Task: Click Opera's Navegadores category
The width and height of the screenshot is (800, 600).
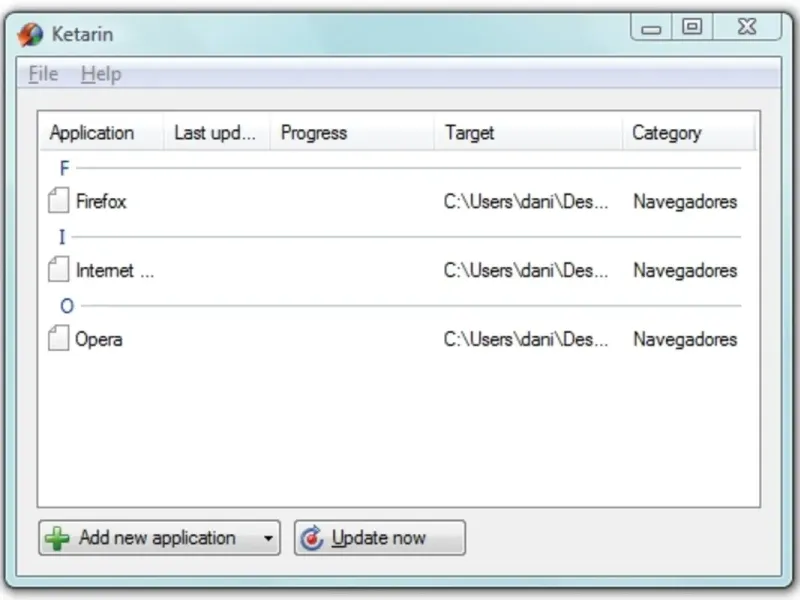Action: (x=685, y=339)
